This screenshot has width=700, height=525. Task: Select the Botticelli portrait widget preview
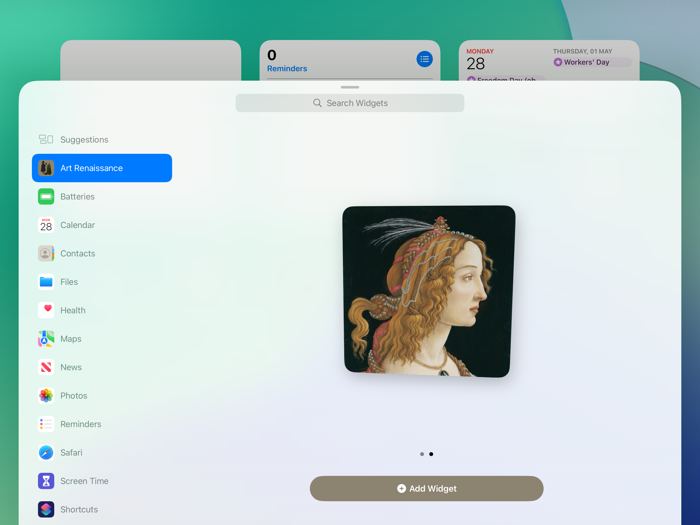click(429, 291)
